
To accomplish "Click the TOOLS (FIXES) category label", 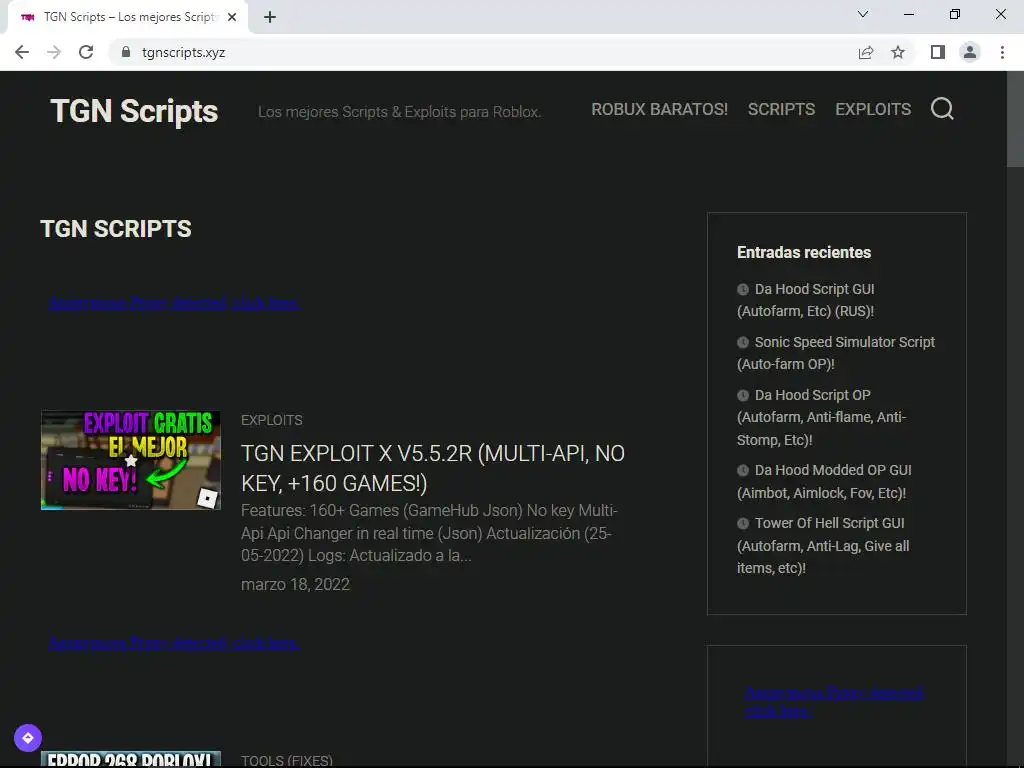I will [287, 760].
